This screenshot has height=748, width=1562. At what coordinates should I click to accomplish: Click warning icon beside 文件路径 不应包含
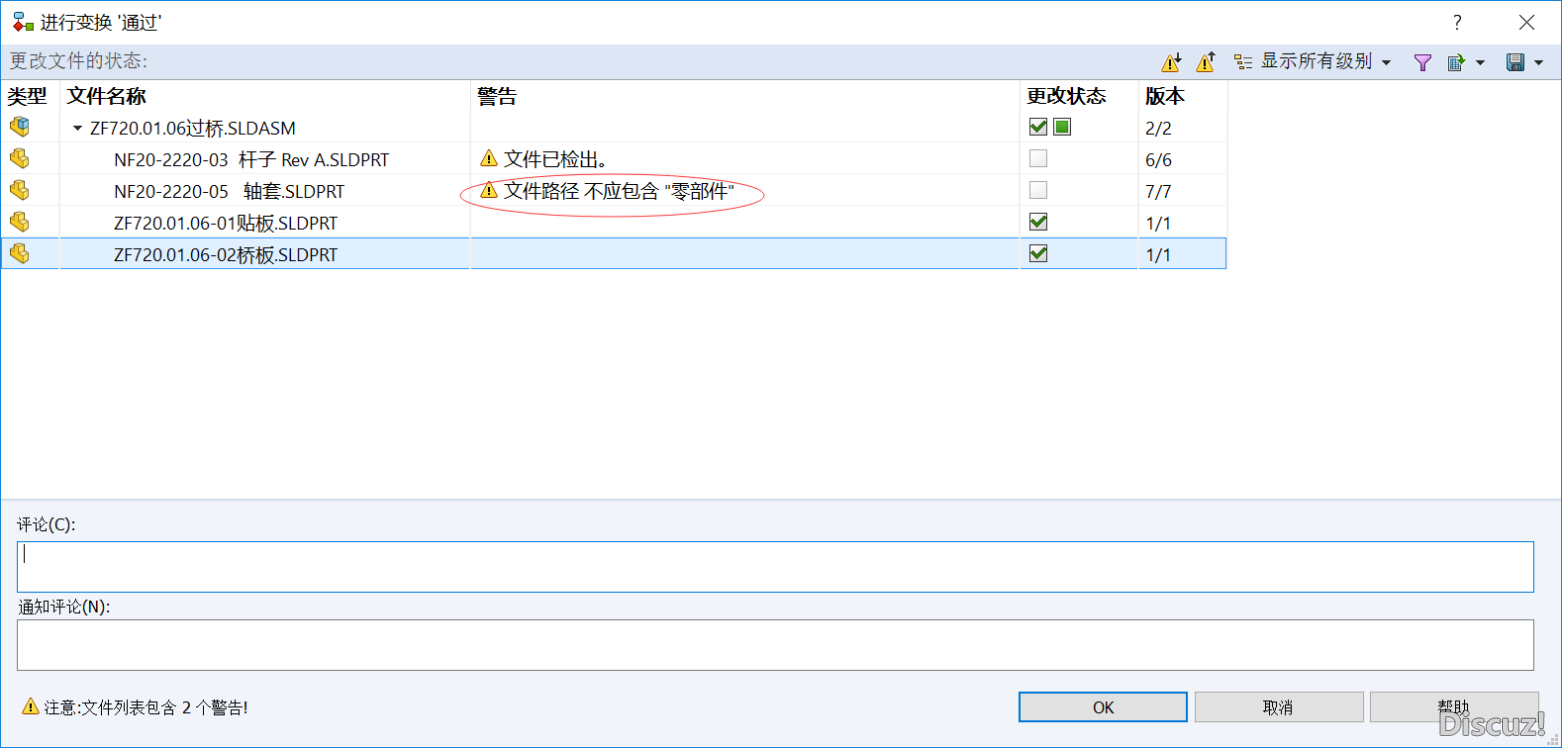click(x=488, y=190)
